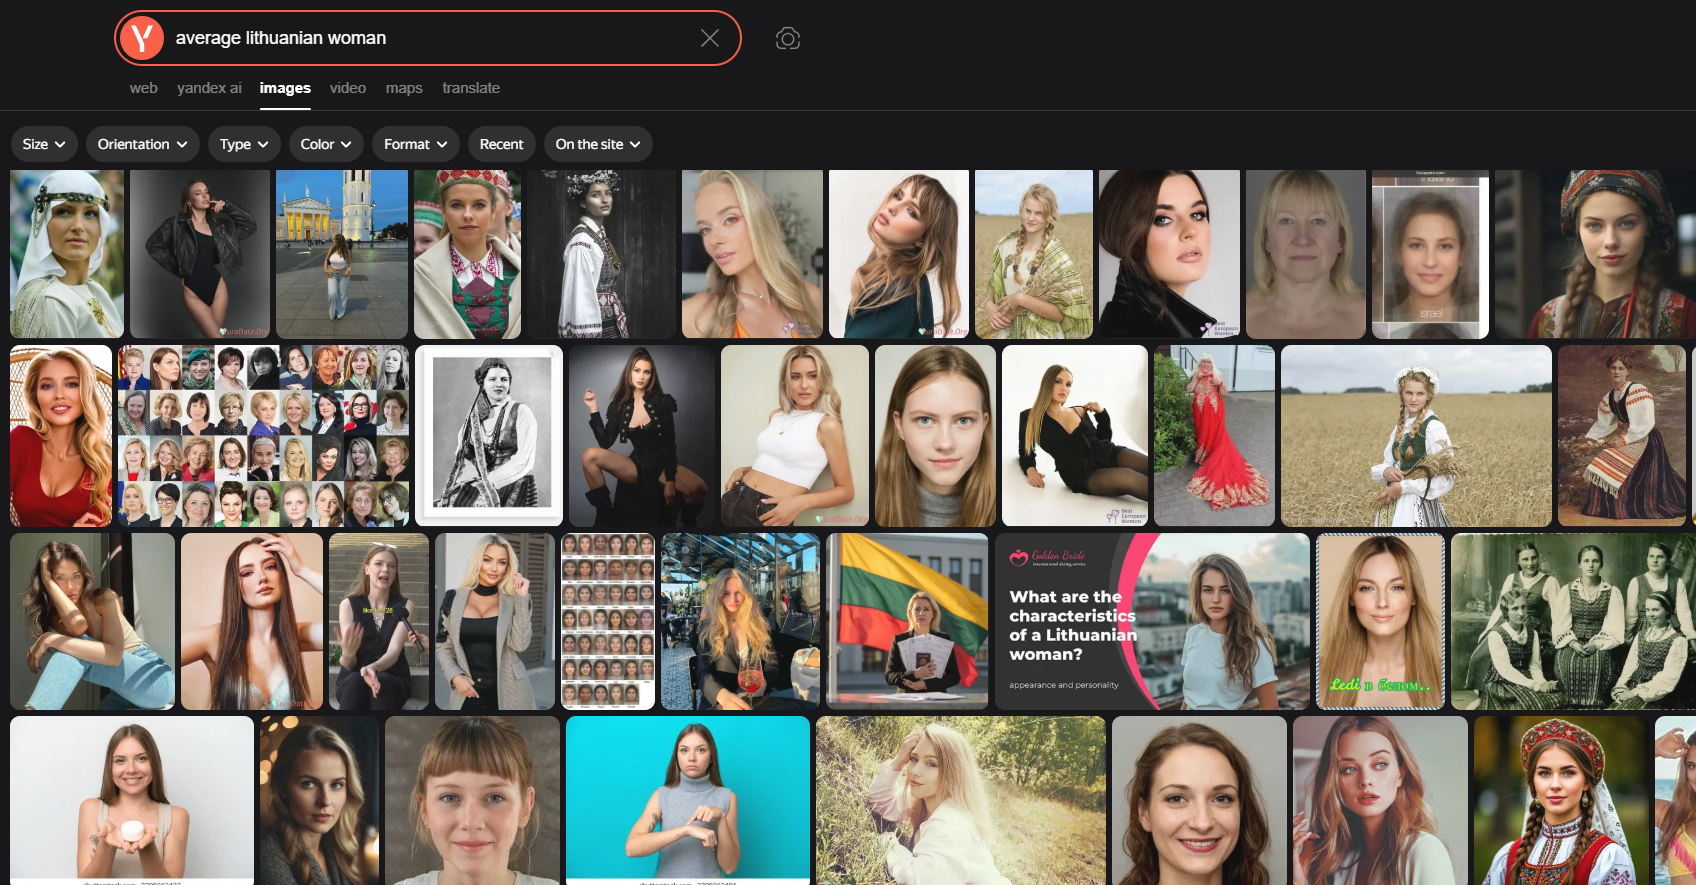Select blonde woman in red top image
This screenshot has height=885, width=1696.
click(x=61, y=436)
